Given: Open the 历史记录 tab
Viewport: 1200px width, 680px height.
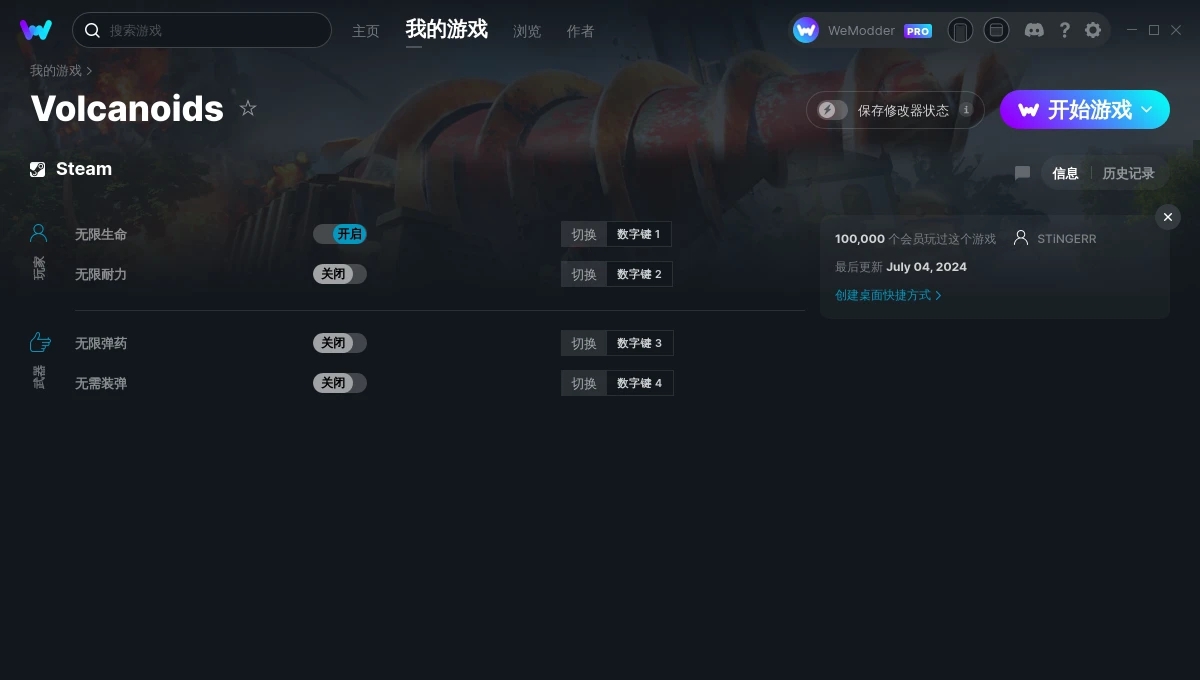Looking at the screenshot, I should 1128,173.
